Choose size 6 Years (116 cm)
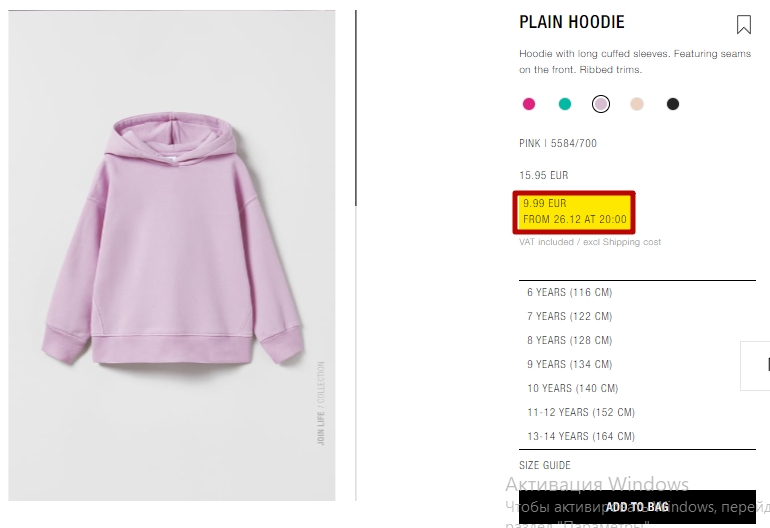 (x=637, y=292)
